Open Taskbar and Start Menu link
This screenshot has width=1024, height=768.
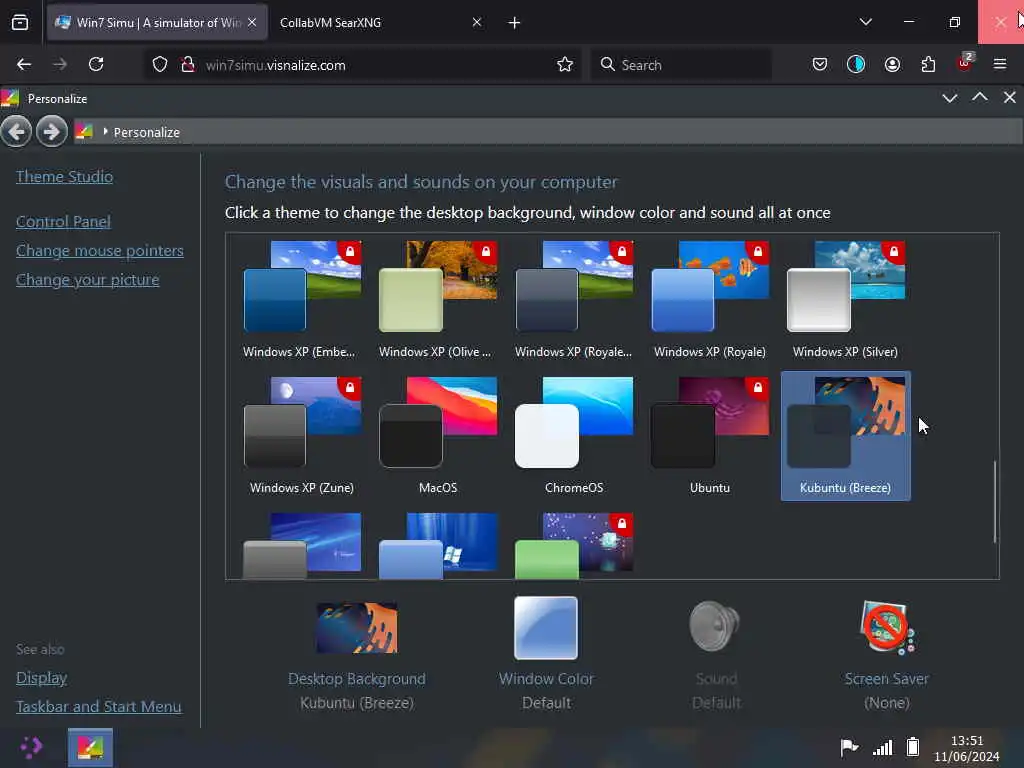coord(99,707)
